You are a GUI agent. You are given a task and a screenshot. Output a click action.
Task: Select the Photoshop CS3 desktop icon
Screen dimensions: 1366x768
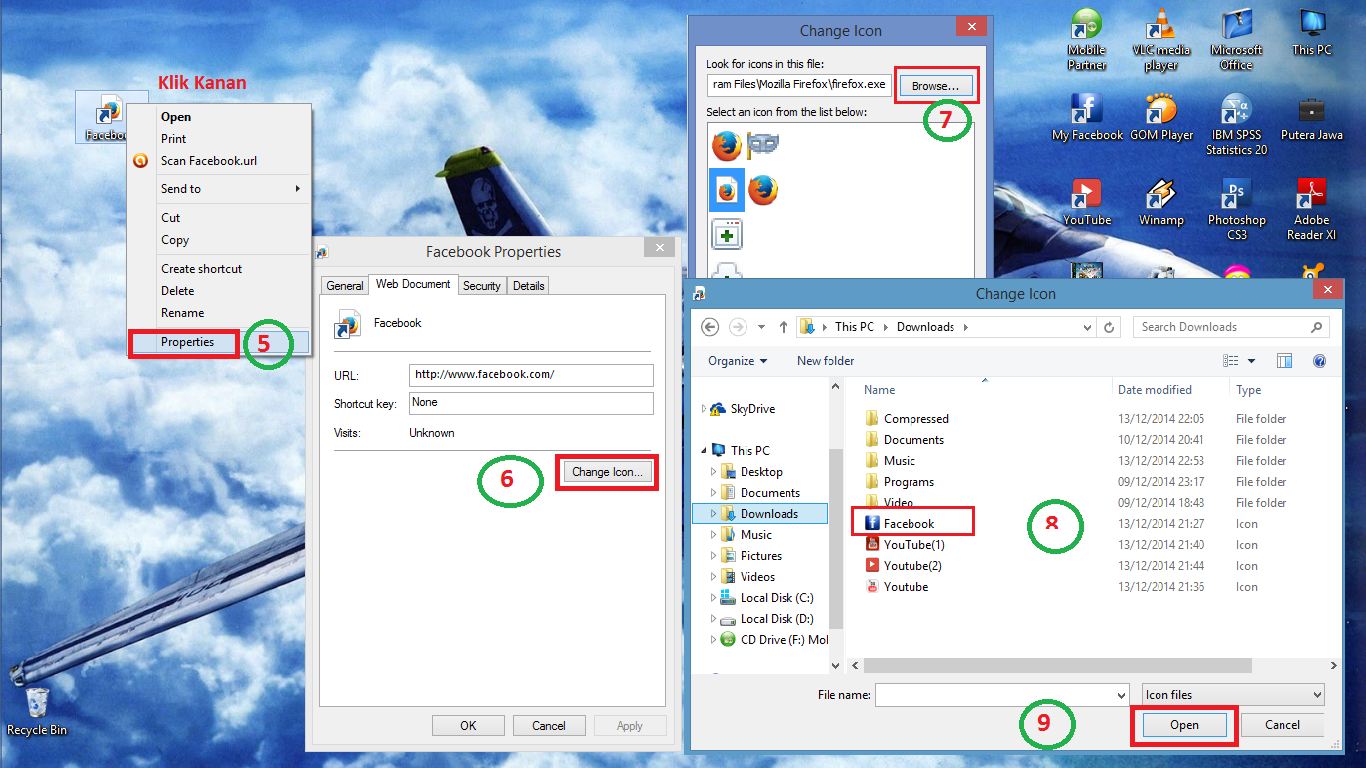(x=1236, y=210)
